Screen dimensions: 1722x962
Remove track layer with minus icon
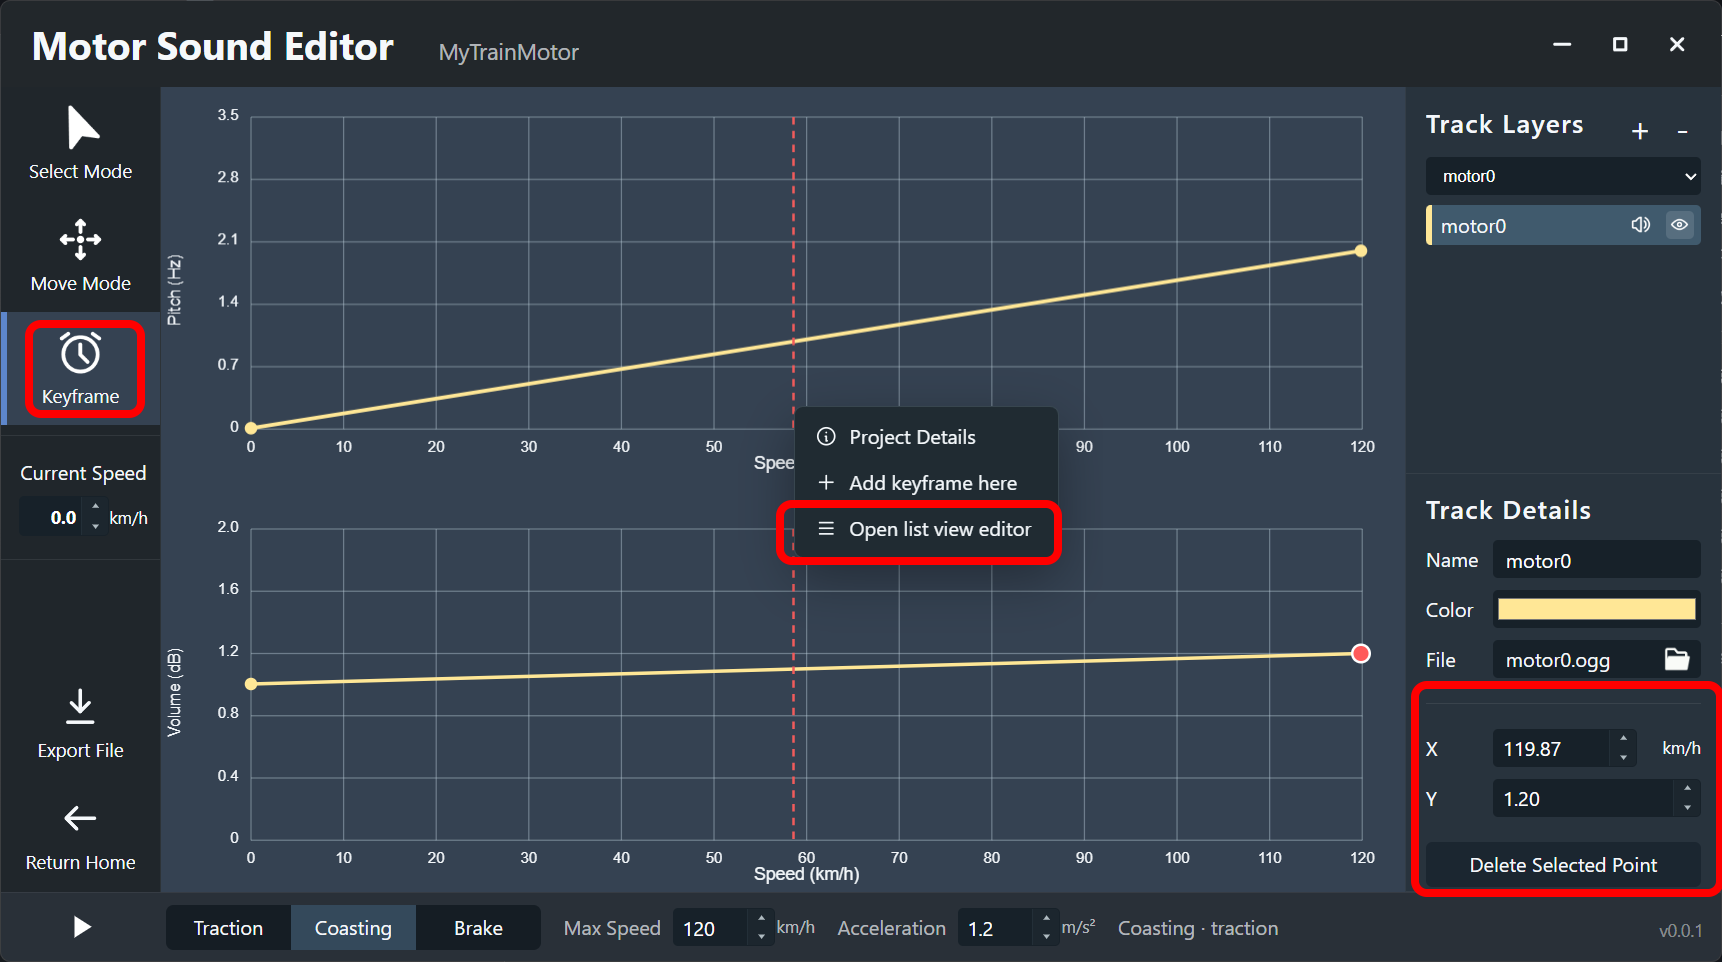tap(1683, 131)
